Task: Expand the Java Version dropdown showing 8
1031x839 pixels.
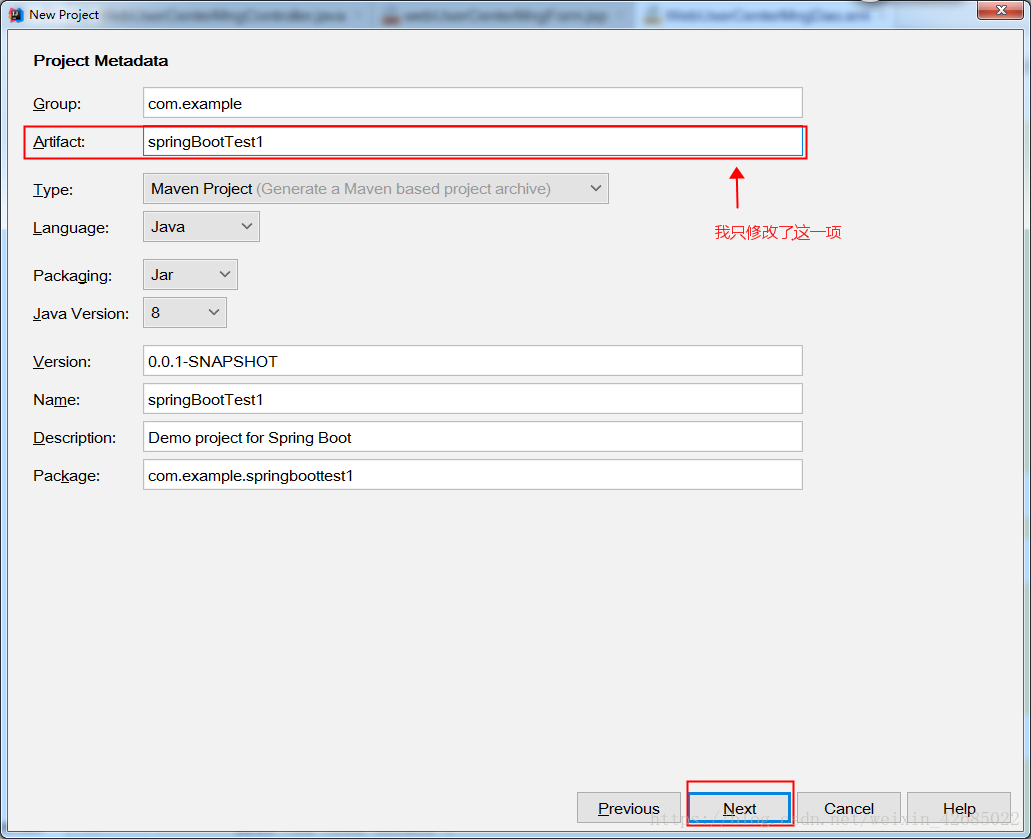Action: click(185, 313)
